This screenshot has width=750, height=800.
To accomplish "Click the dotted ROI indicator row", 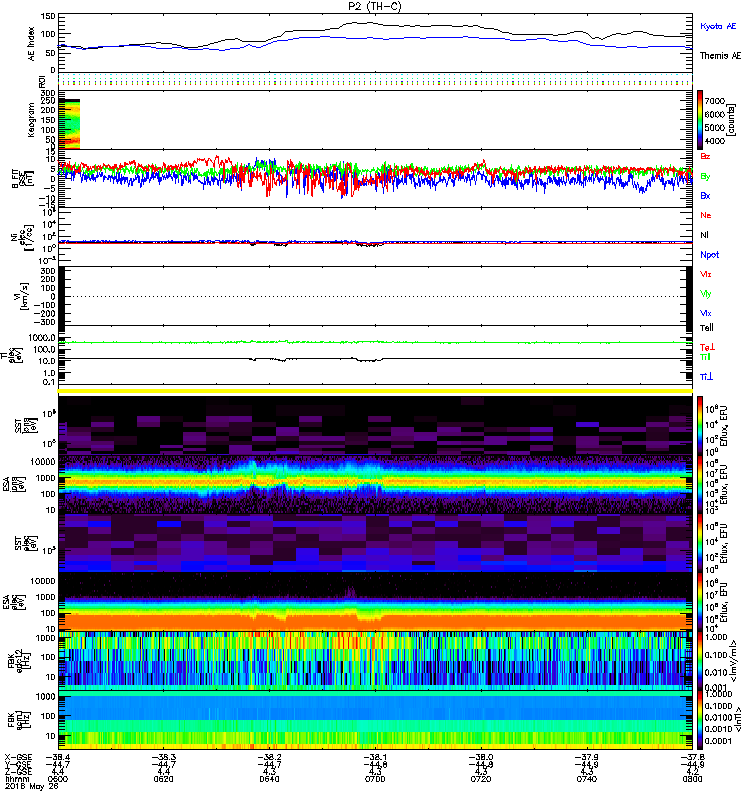I will pos(375,80).
